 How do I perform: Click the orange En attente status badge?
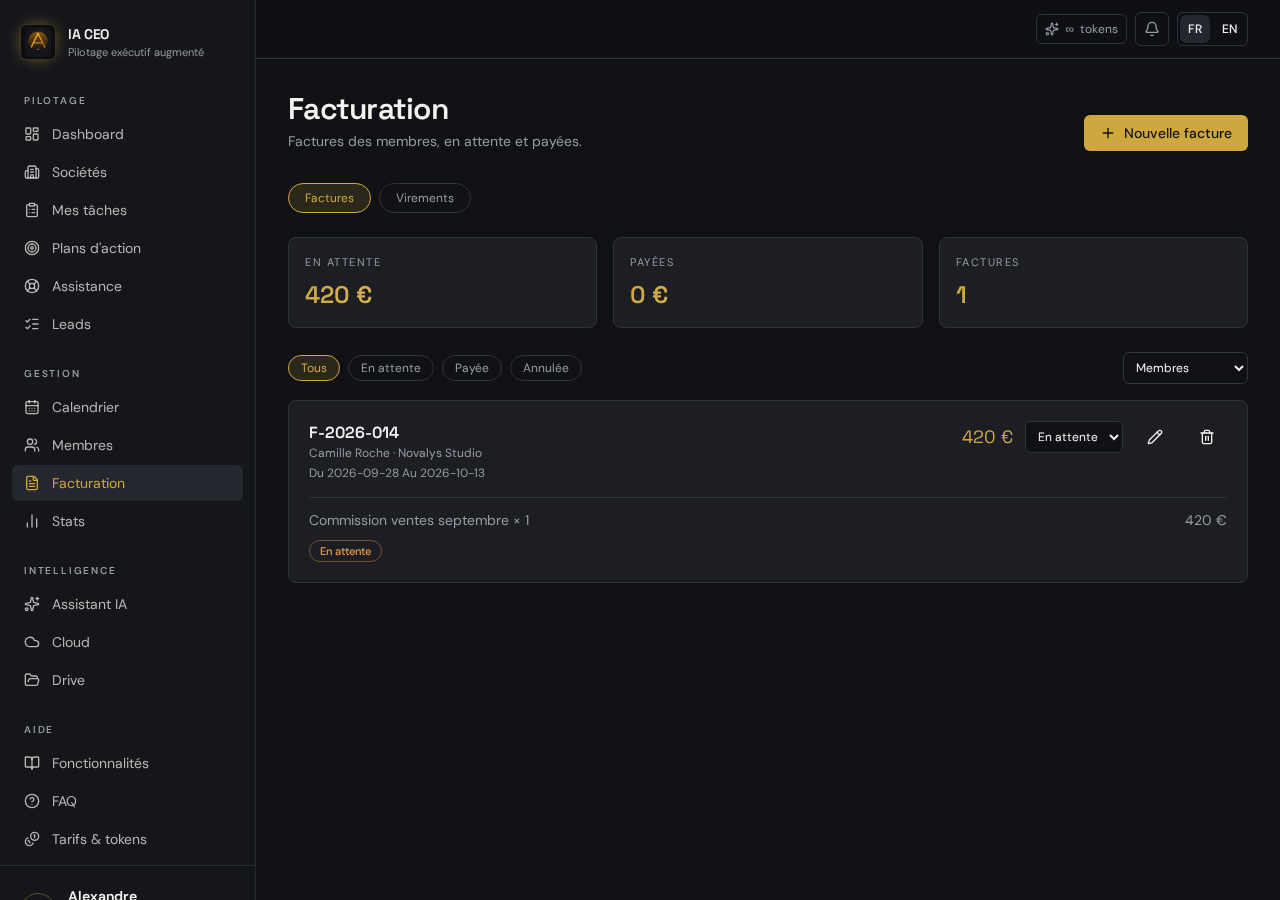click(x=345, y=551)
